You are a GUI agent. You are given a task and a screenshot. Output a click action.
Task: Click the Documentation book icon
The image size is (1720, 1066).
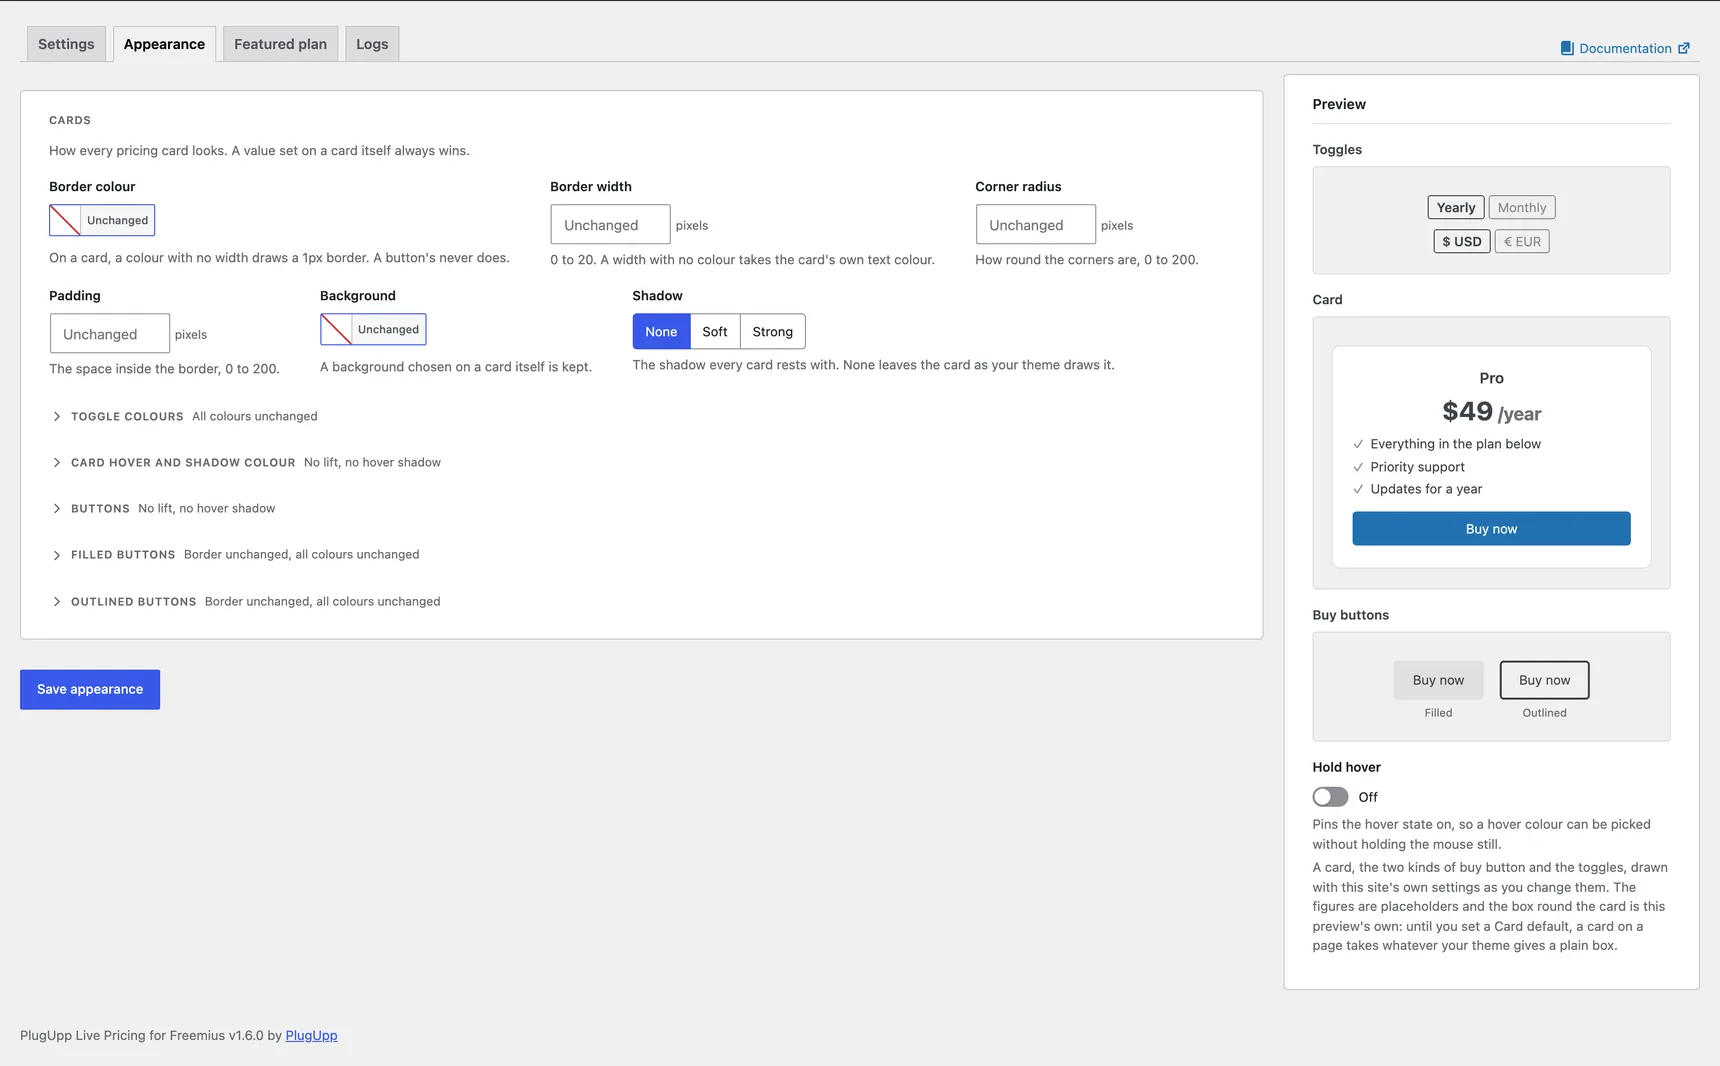pos(1567,48)
